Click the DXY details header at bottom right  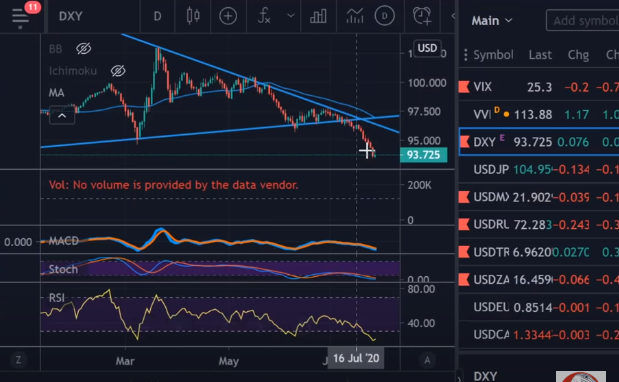point(485,376)
